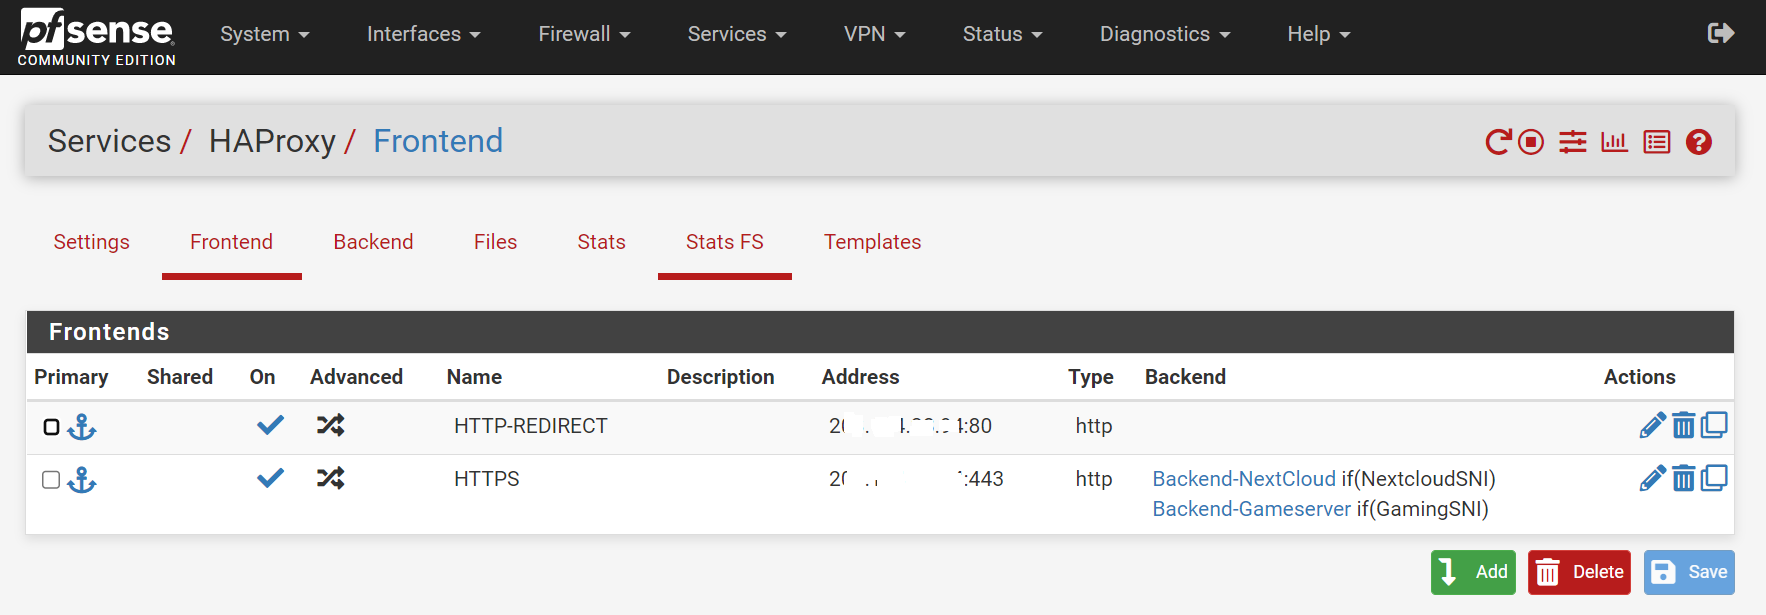Open the Backend-NextCloud link
This screenshot has width=1766, height=615.
pyautogui.click(x=1244, y=479)
